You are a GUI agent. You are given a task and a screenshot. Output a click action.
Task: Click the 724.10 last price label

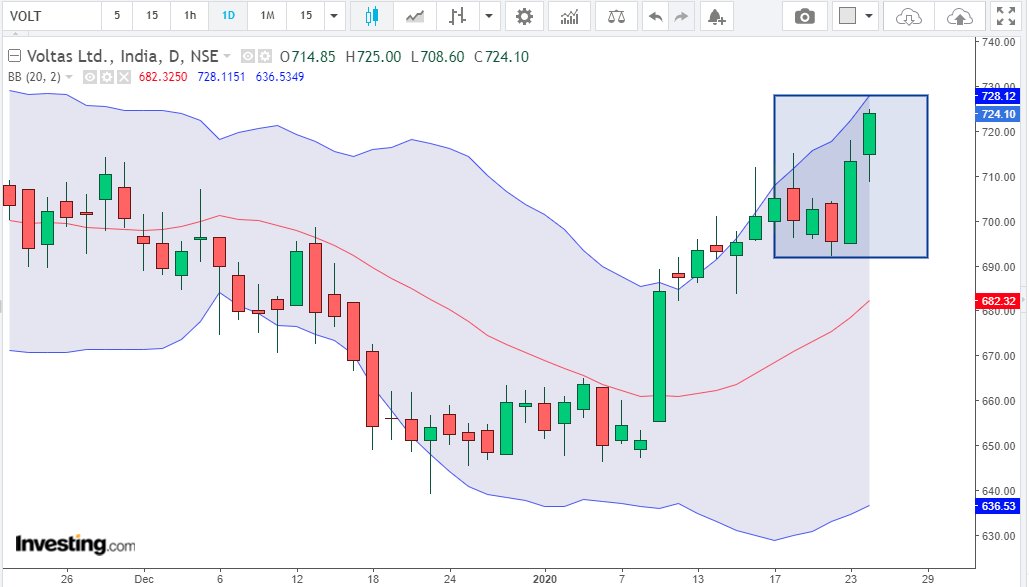point(998,114)
